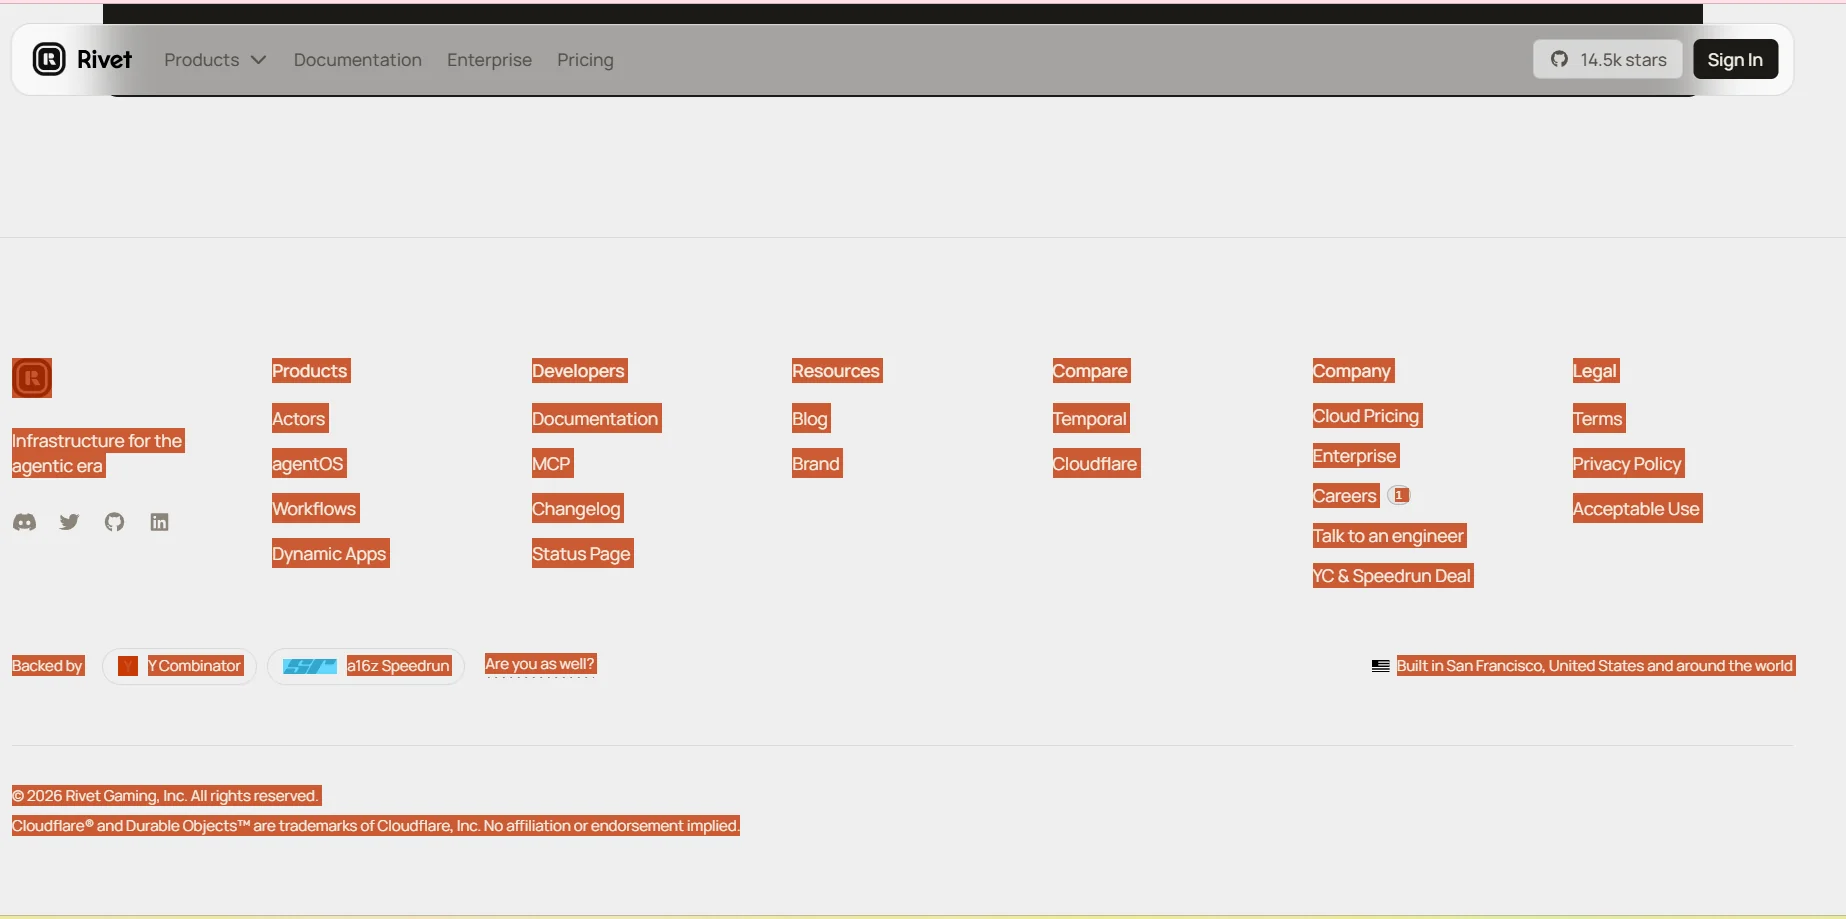Open the Brand footer link
The width and height of the screenshot is (1846, 919).
click(817, 464)
